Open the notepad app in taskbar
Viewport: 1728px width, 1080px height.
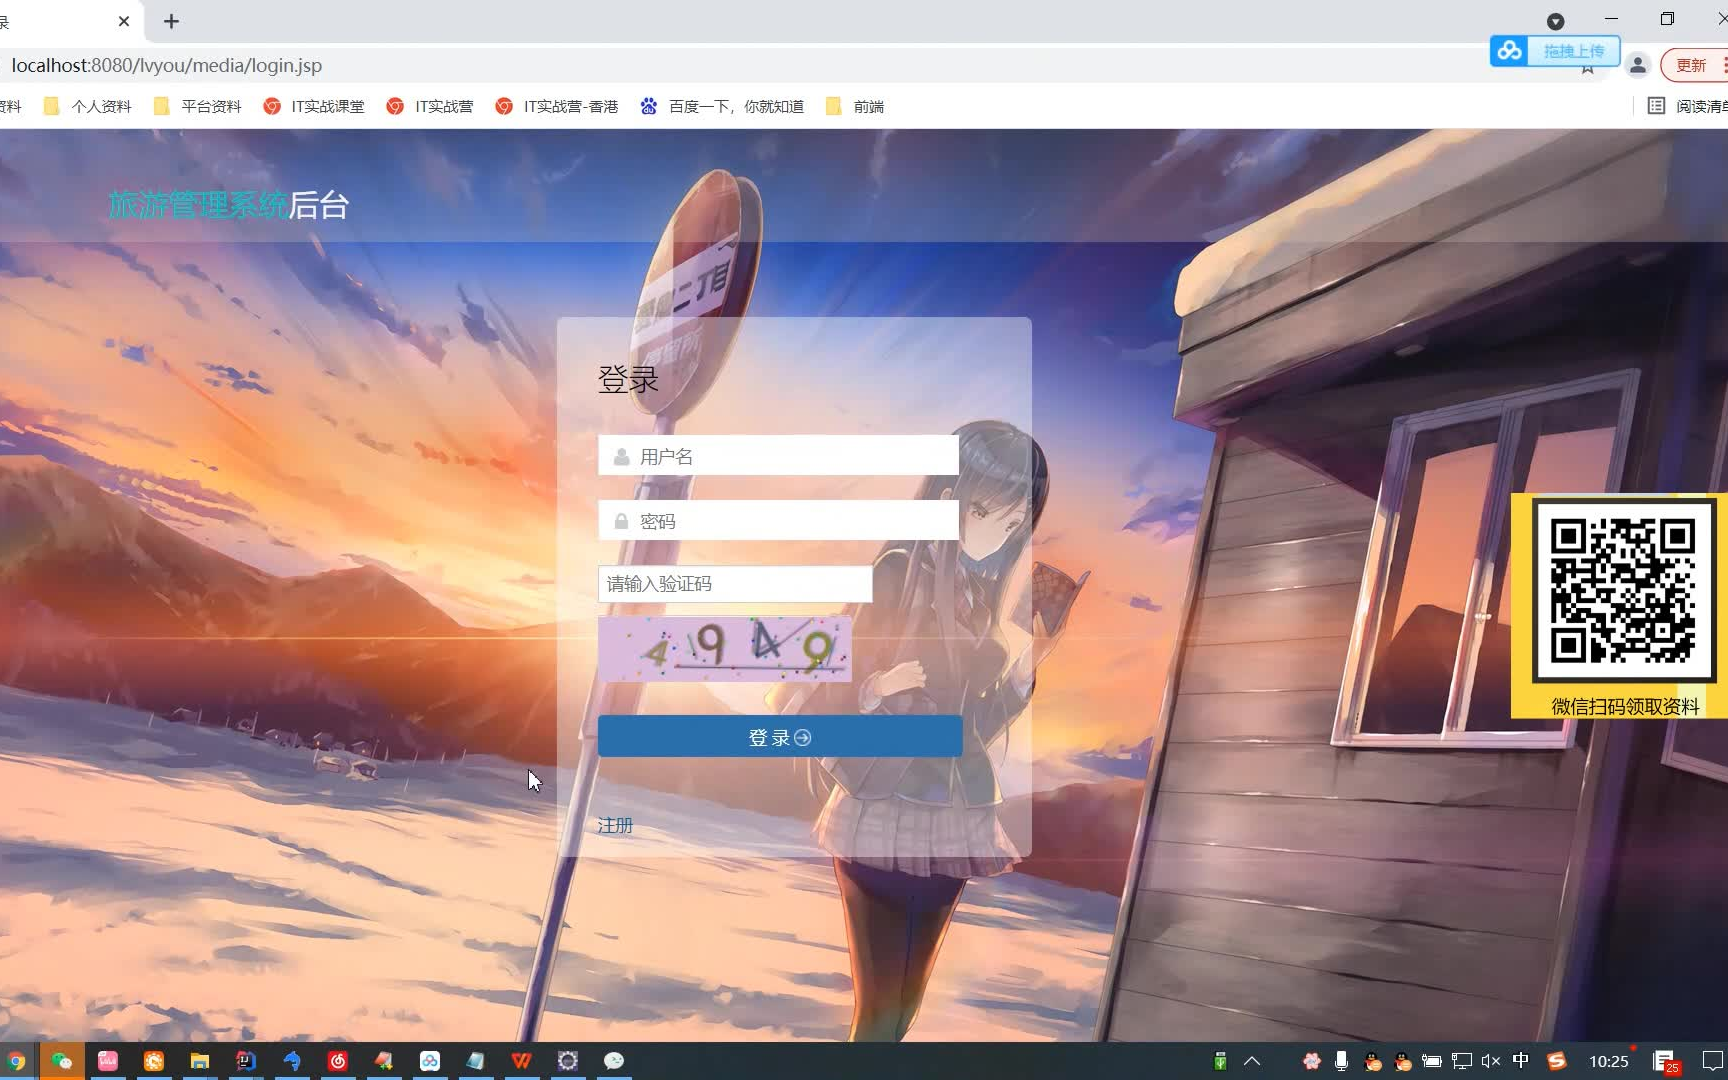click(476, 1061)
